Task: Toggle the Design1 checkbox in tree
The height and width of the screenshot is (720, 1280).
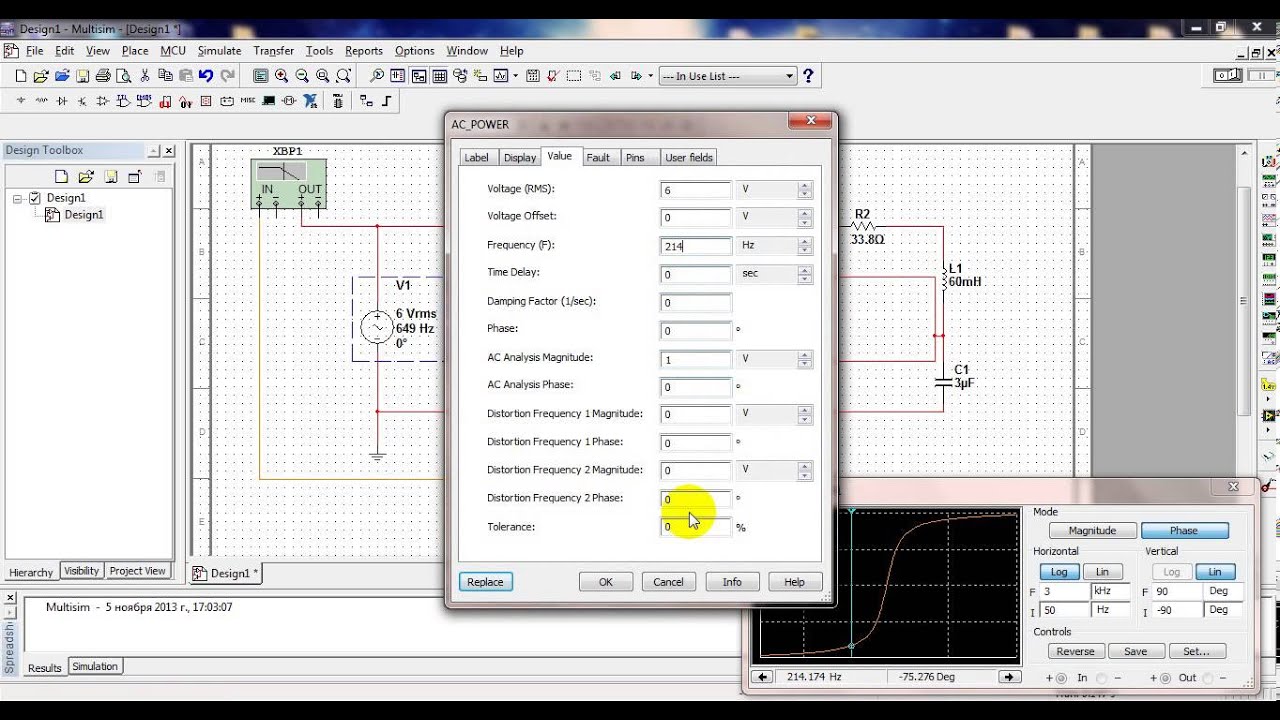Action: (35, 198)
